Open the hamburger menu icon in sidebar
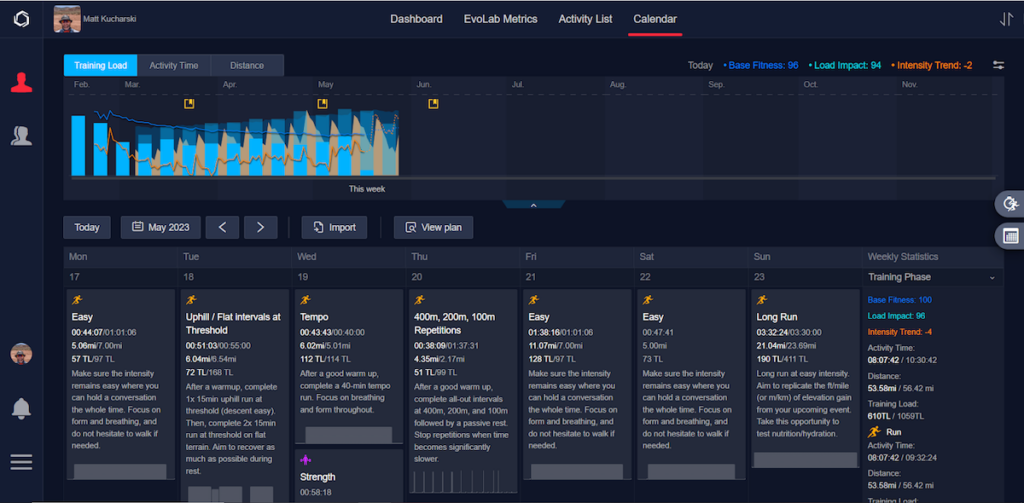This screenshot has height=503, width=1024. click(22, 462)
